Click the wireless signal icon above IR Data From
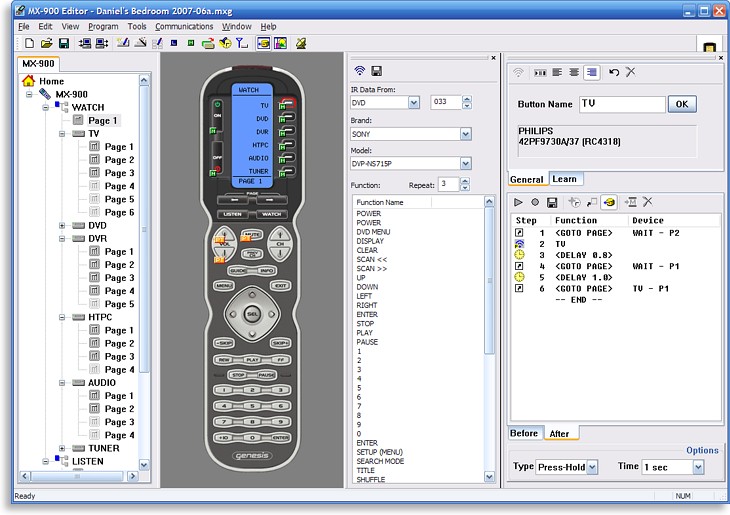This screenshot has width=730, height=515. click(359, 71)
